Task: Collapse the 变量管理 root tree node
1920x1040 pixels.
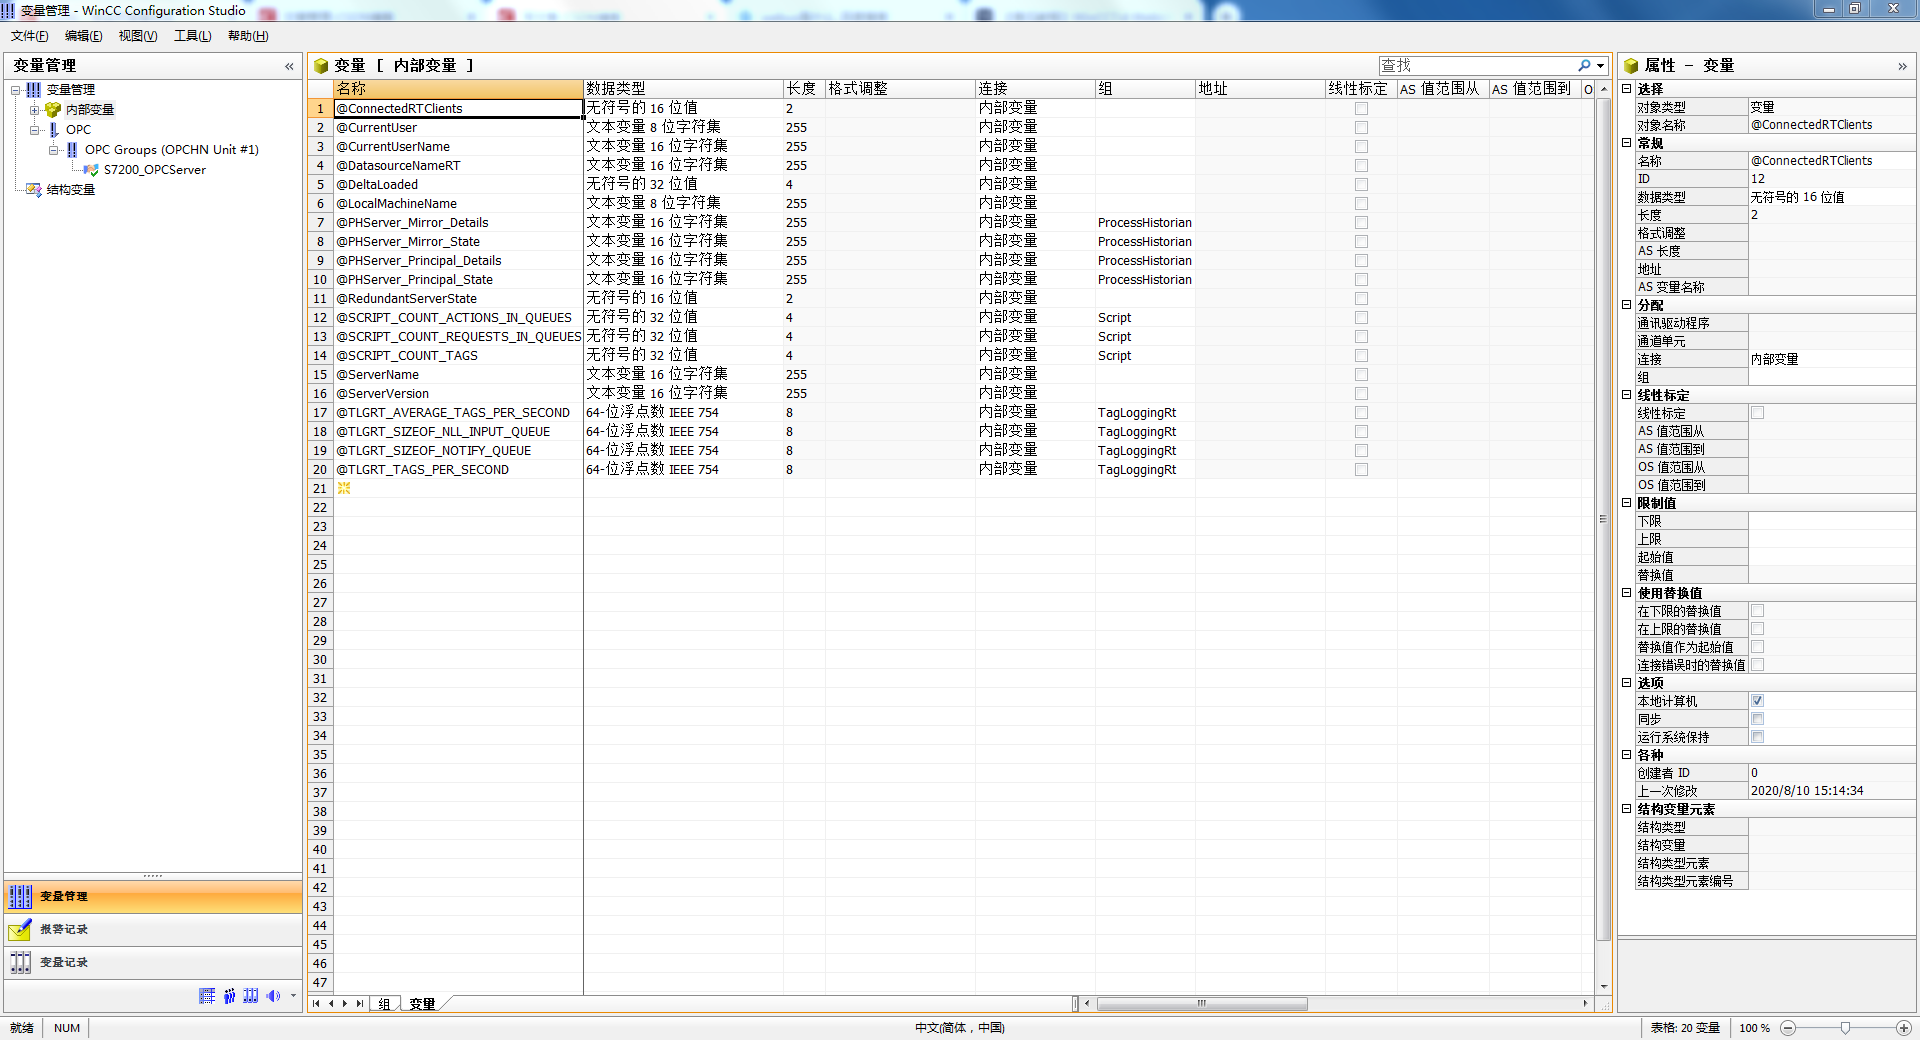Action: coord(16,90)
